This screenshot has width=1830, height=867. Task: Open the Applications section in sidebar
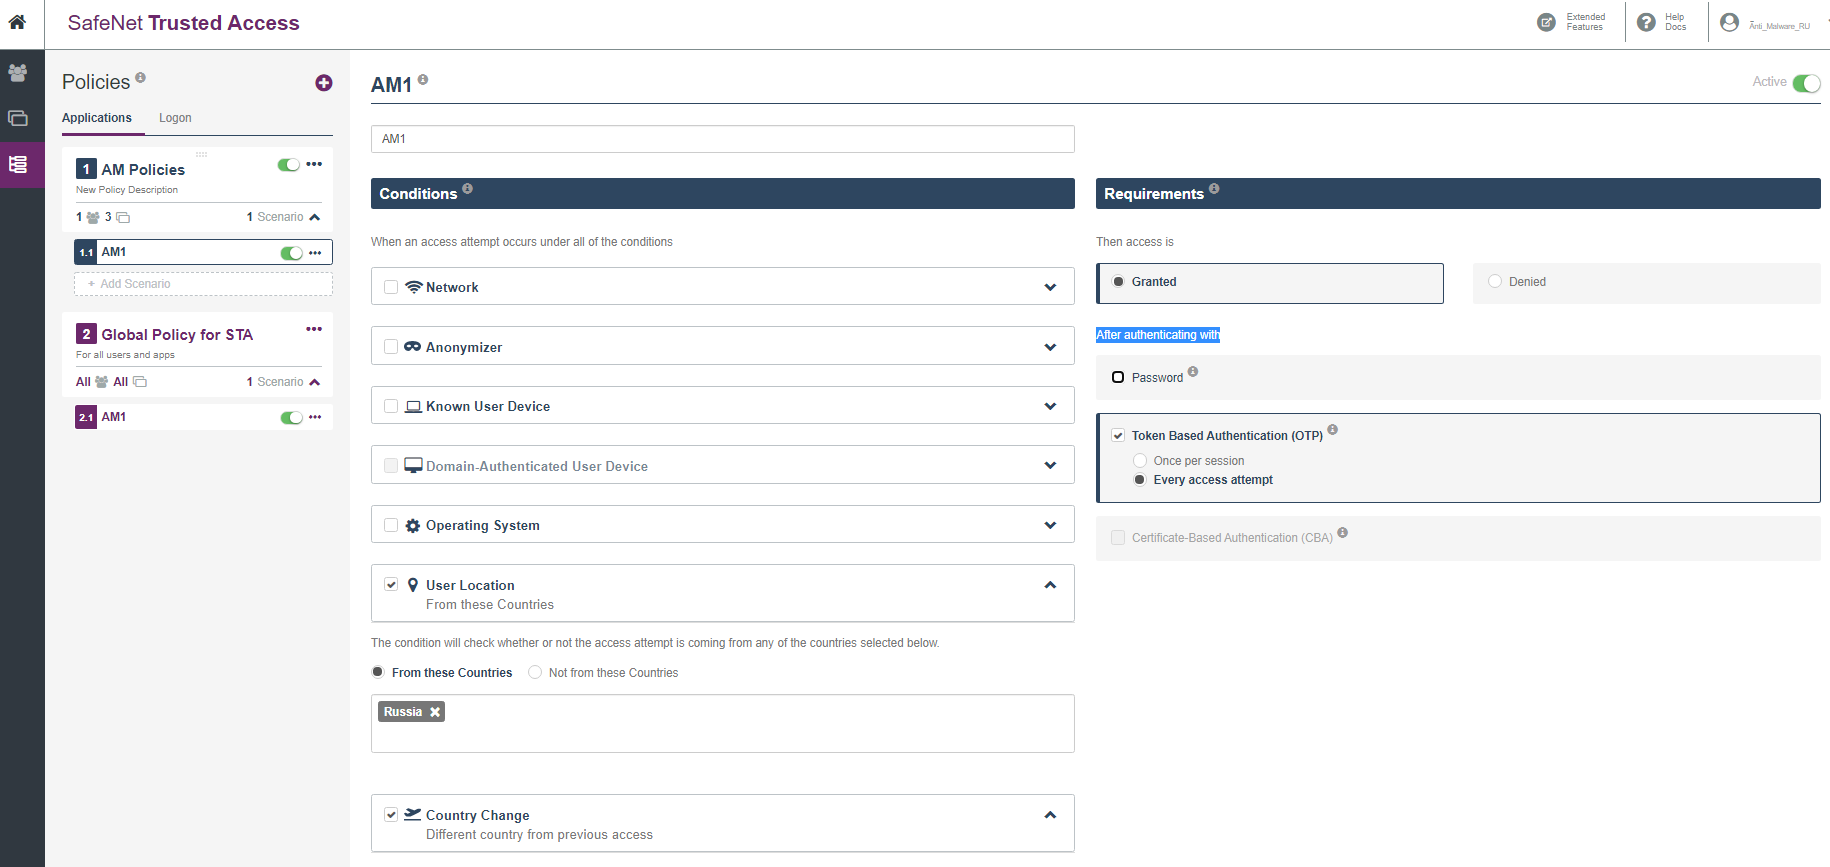(18, 118)
